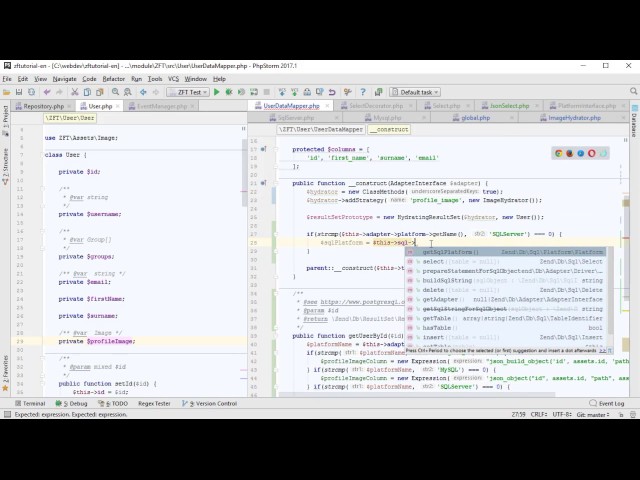Screen dimensions: 640x480
Task: Click the Stop square icon
Action: click(267, 92)
